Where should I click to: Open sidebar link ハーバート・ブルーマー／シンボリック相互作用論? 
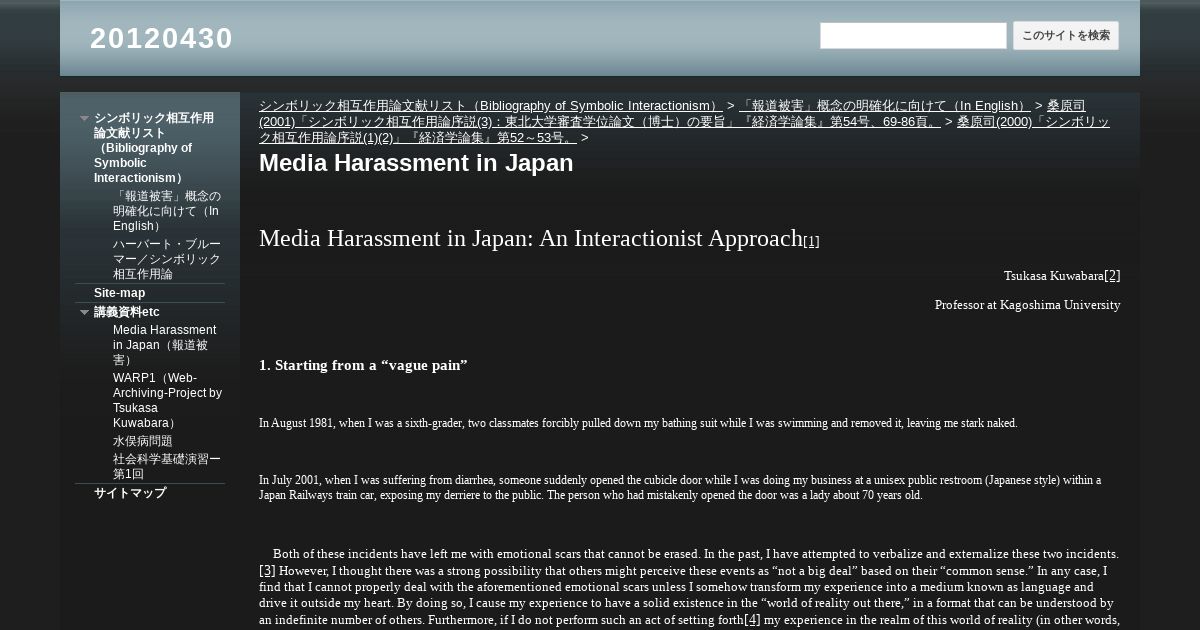click(x=167, y=259)
